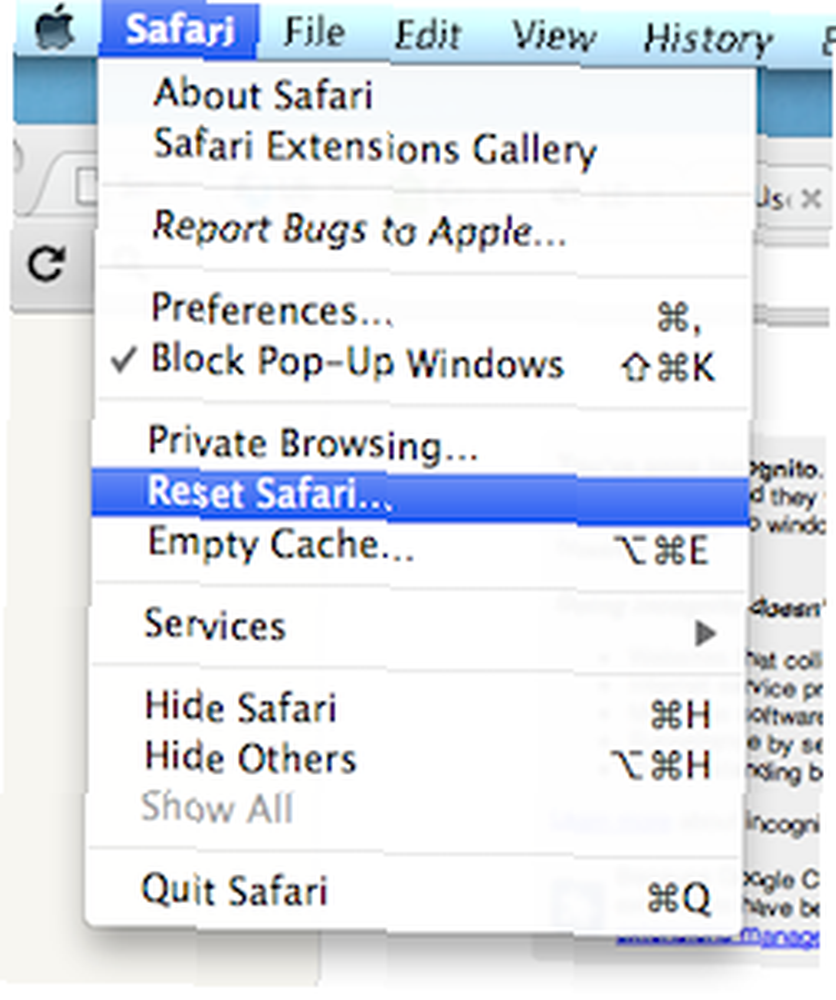
Task: Expand the Services submenu arrow
Action: point(705,632)
